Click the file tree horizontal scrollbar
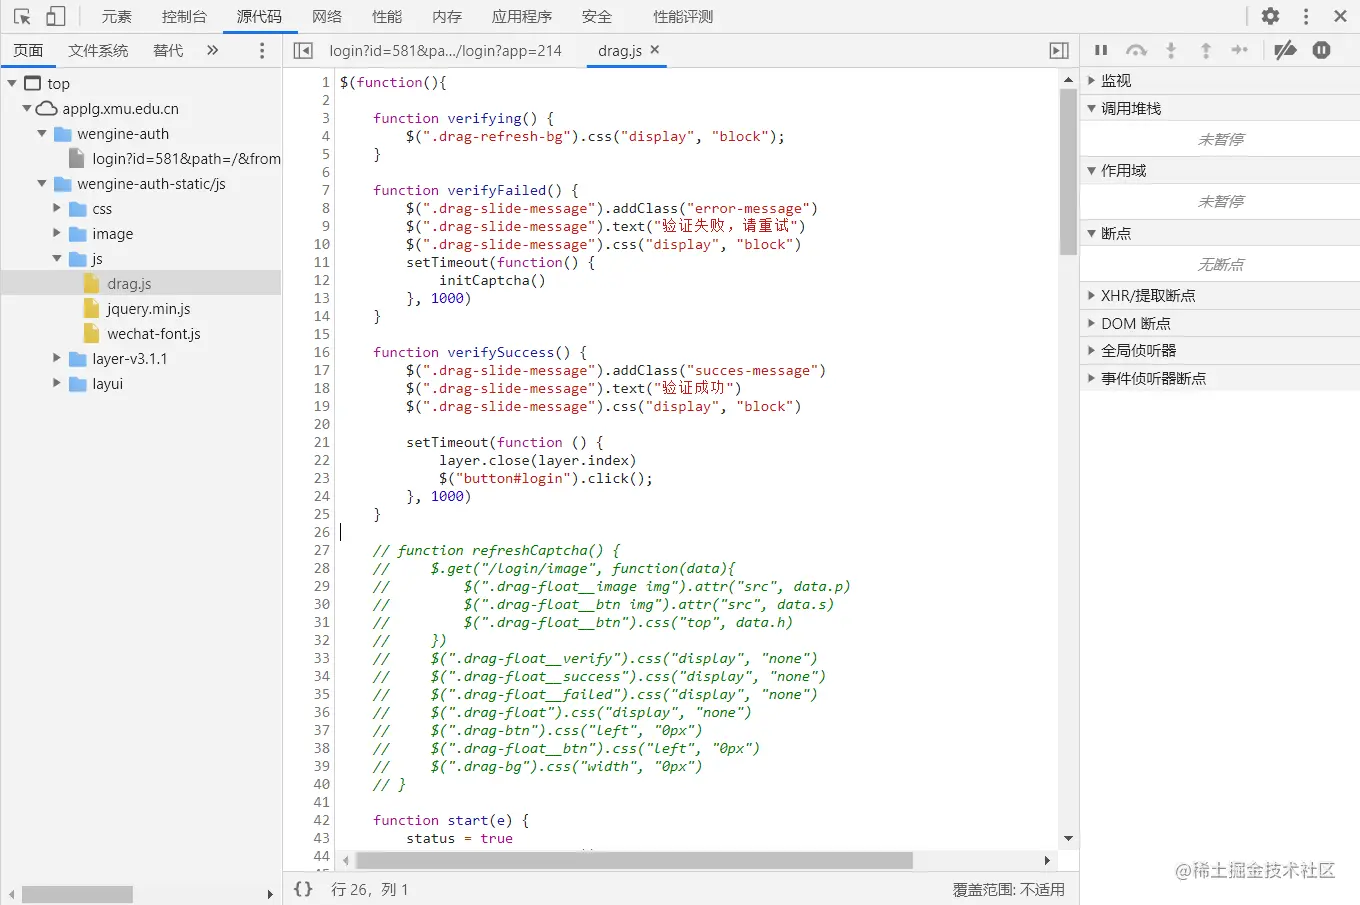The width and height of the screenshot is (1360, 905). [x=77, y=894]
